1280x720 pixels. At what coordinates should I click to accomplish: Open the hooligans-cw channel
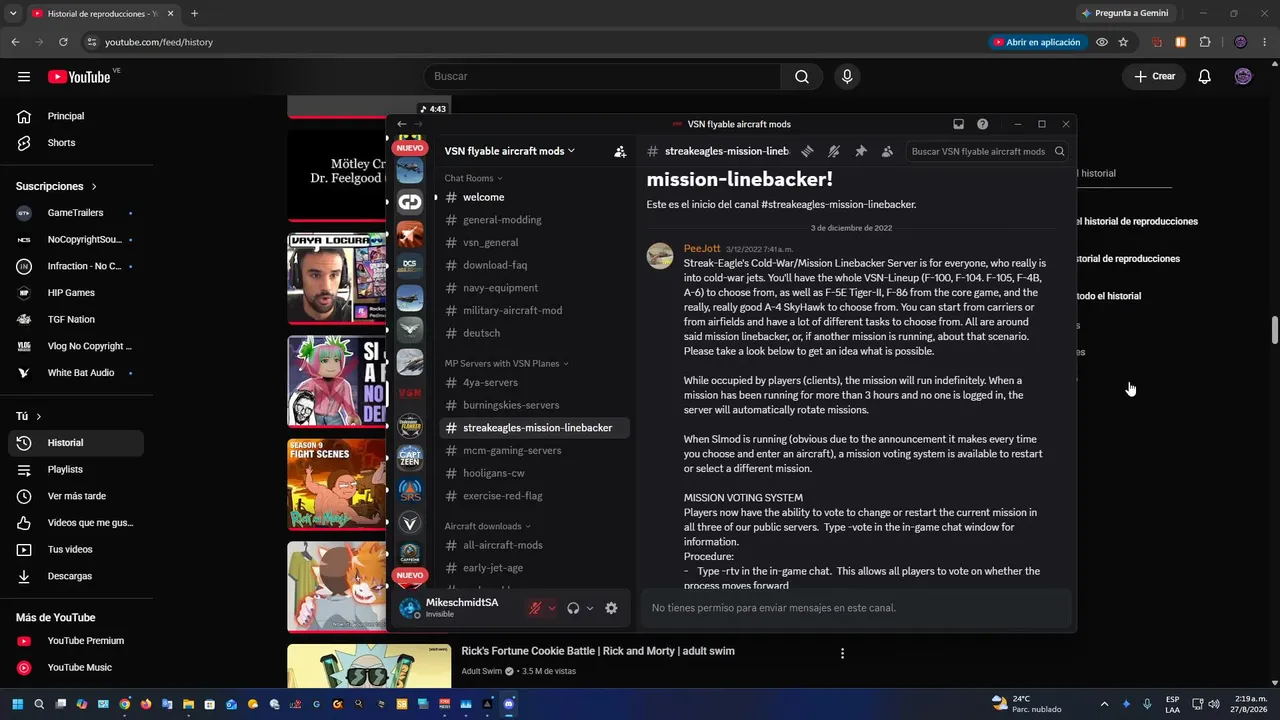(x=534, y=473)
